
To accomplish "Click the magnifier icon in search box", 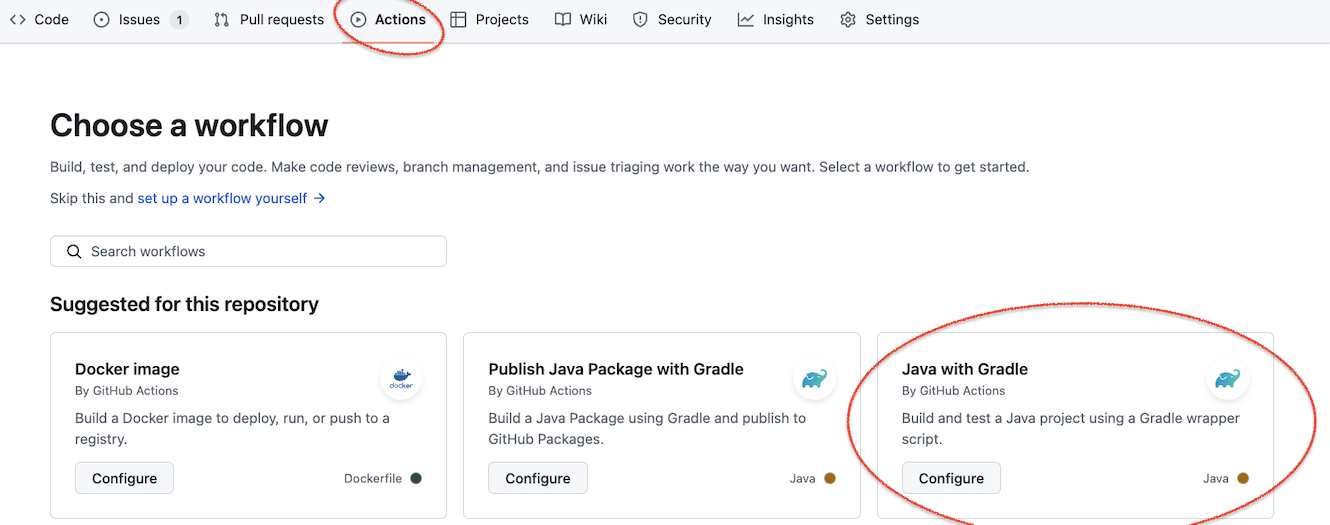I will click(73, 251).
